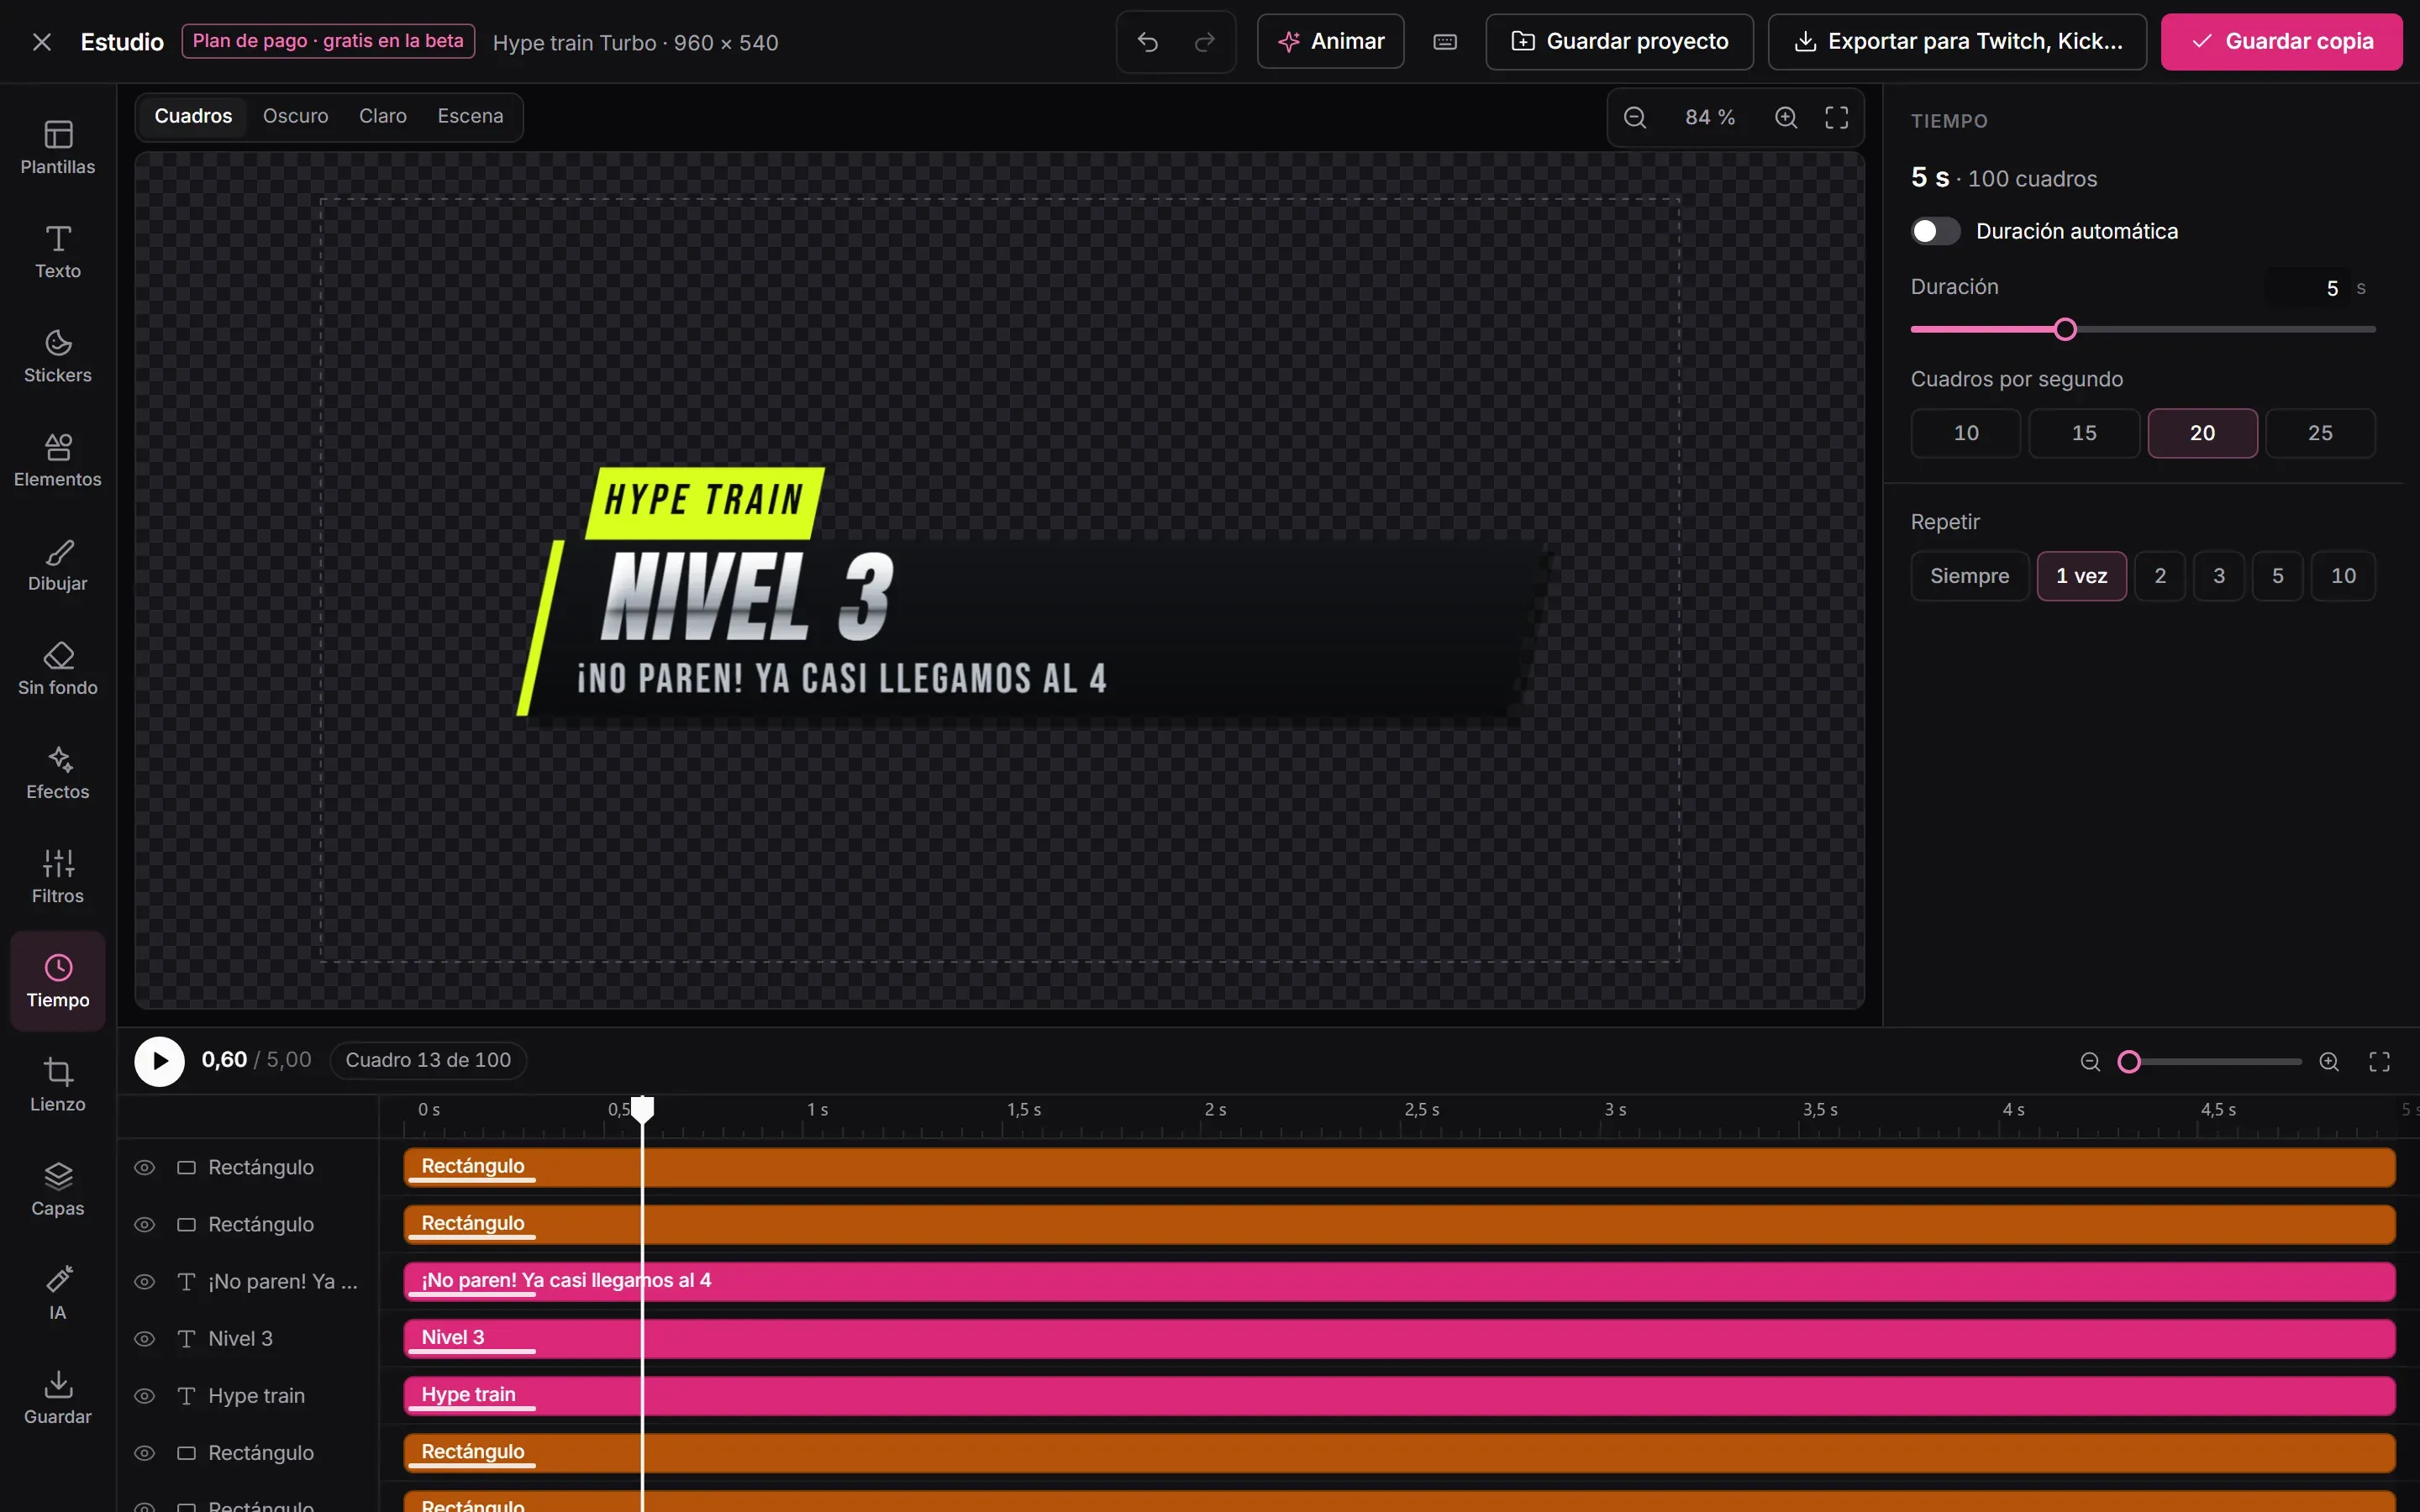
Task: Click the timeline playhead marker
Action: [x=642, y=1108]
